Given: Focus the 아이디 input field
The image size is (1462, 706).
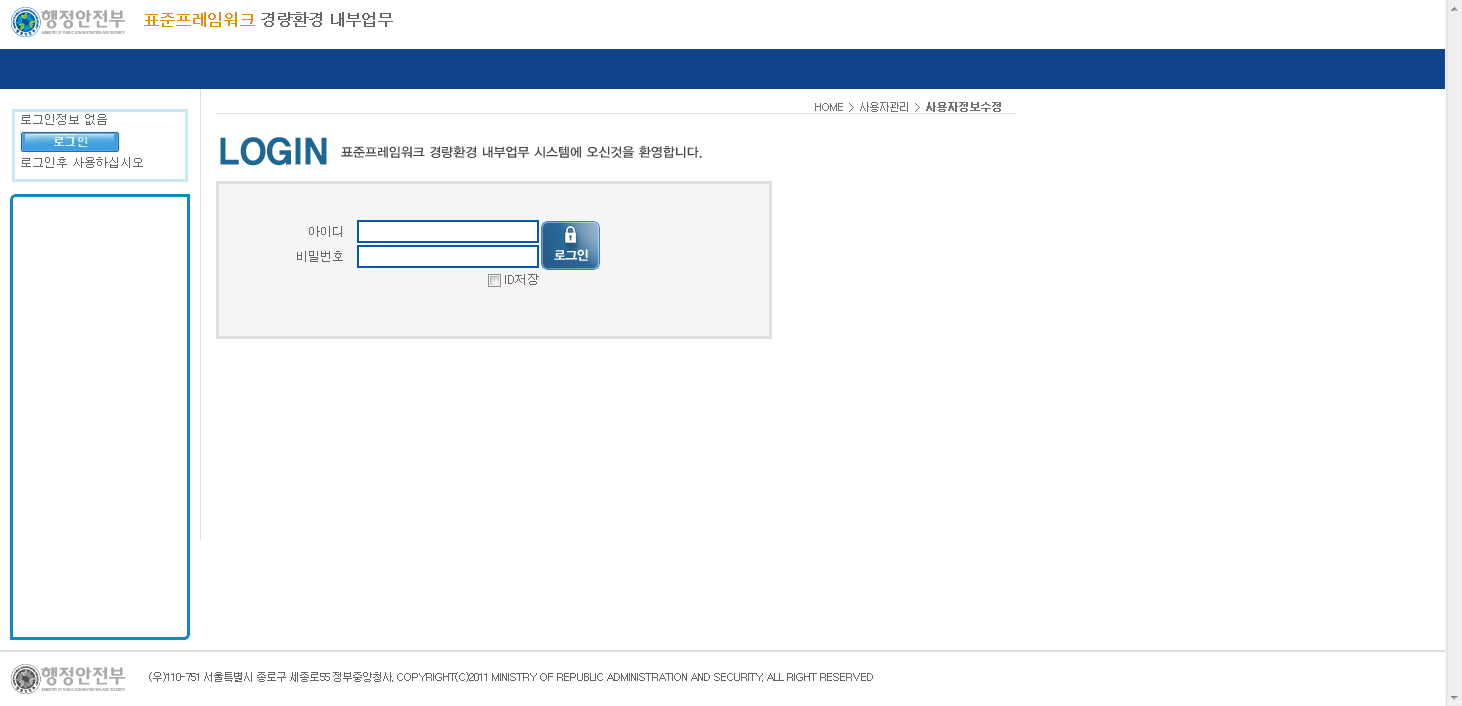Looking at the screenshot, I should point(447,232).
